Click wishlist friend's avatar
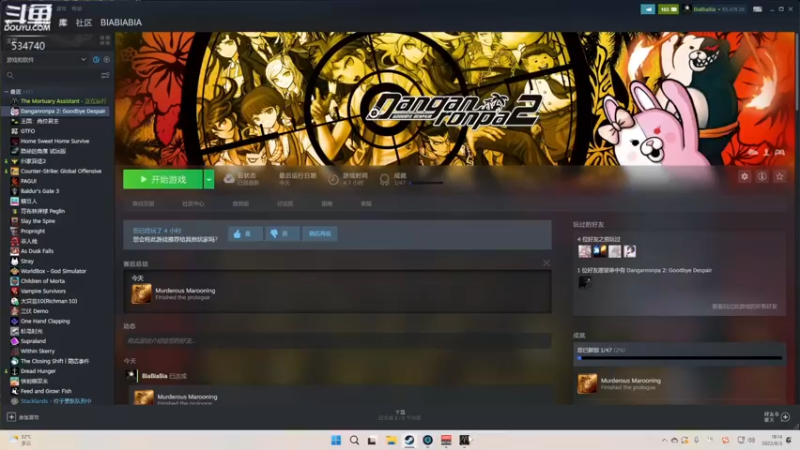The height and width of the screenshot is (450, 800). click(x=585, y=282)
